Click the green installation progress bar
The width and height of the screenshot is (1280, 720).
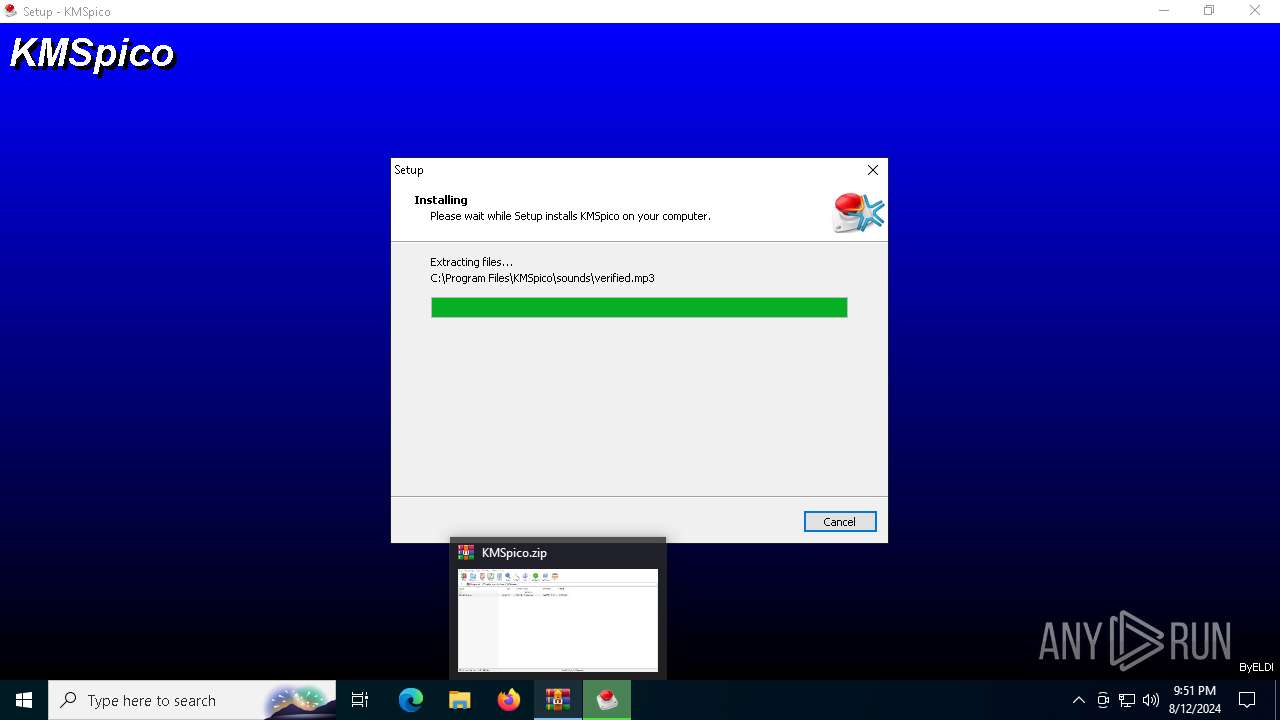point(639,307)
